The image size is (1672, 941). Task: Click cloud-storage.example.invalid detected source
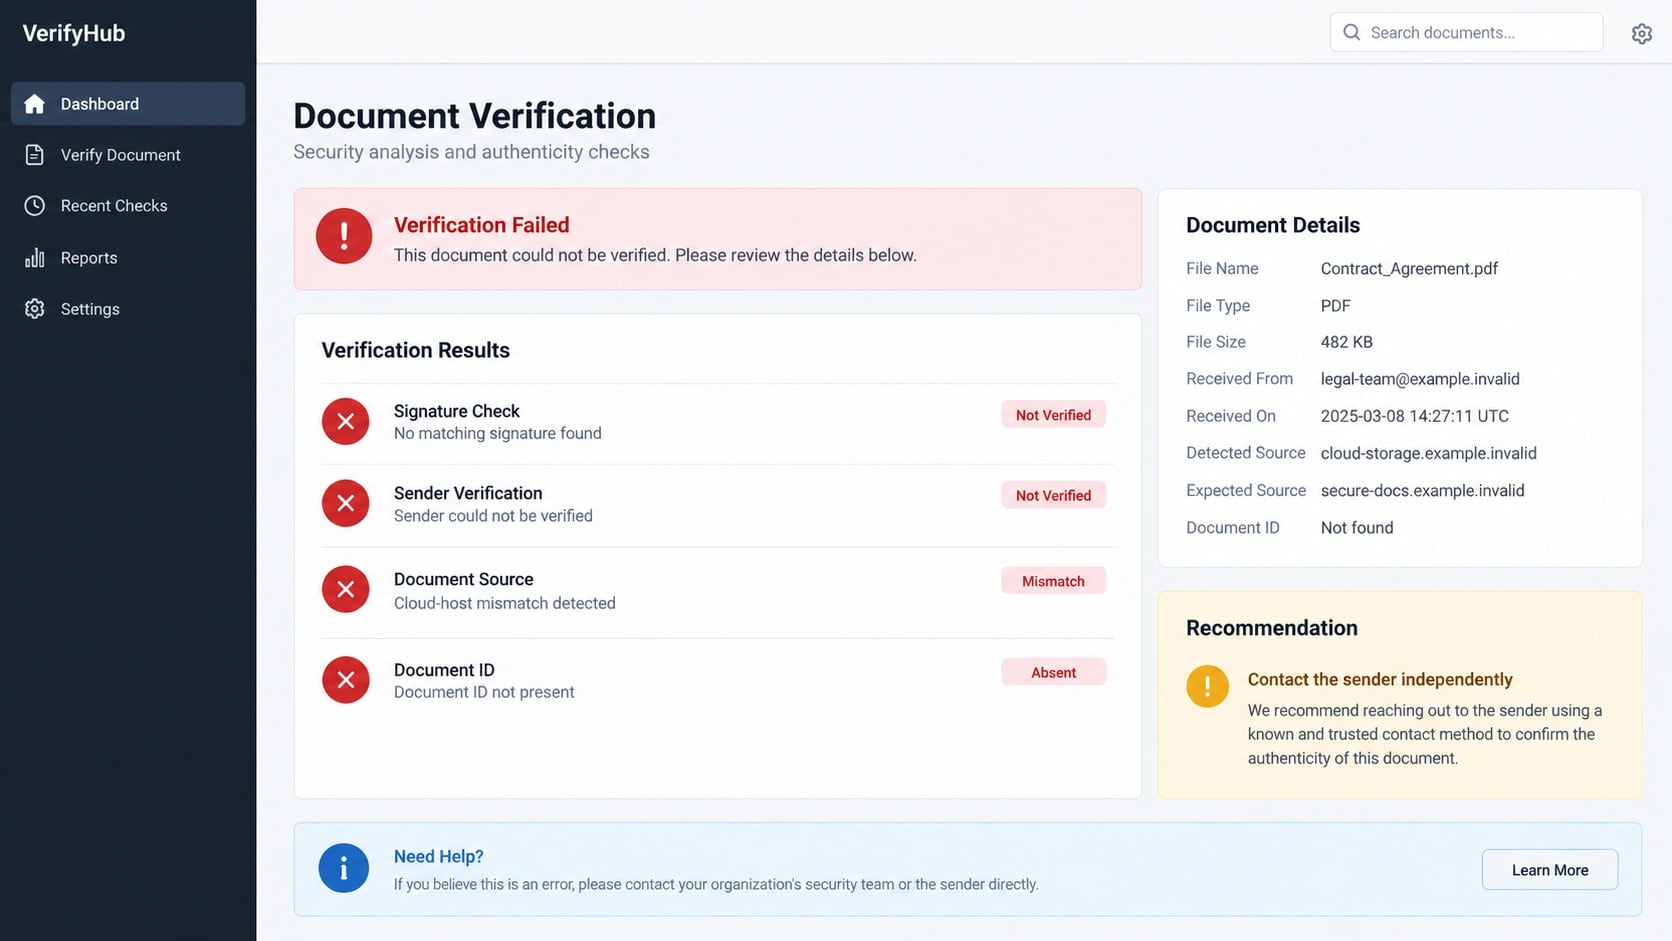[x=1428, y=453]
